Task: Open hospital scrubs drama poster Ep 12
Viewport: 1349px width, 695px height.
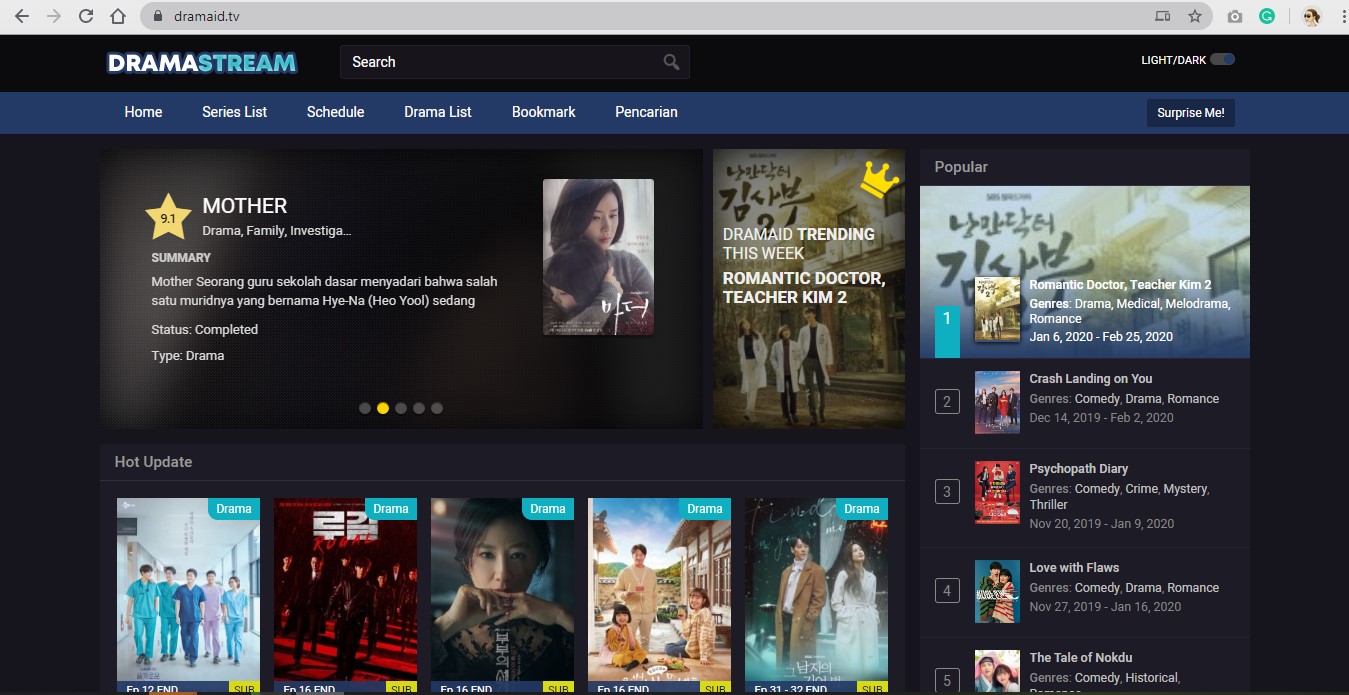Action: 188,596
